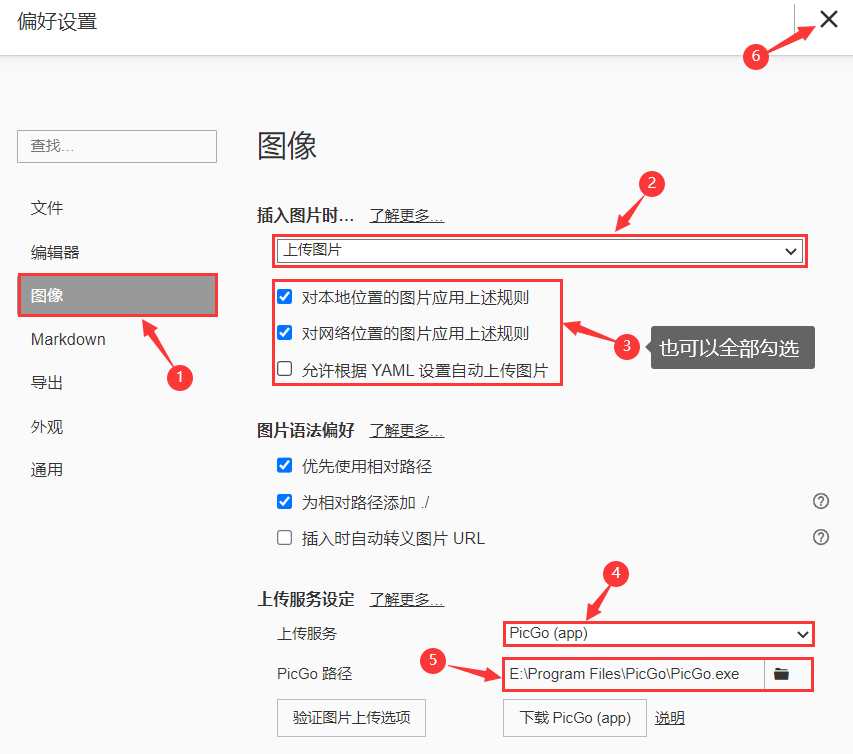Viewport: 853px width, 754px height.
Task: Open help icon for 插入时自动转义图片 URL
Action: point(820,537)
